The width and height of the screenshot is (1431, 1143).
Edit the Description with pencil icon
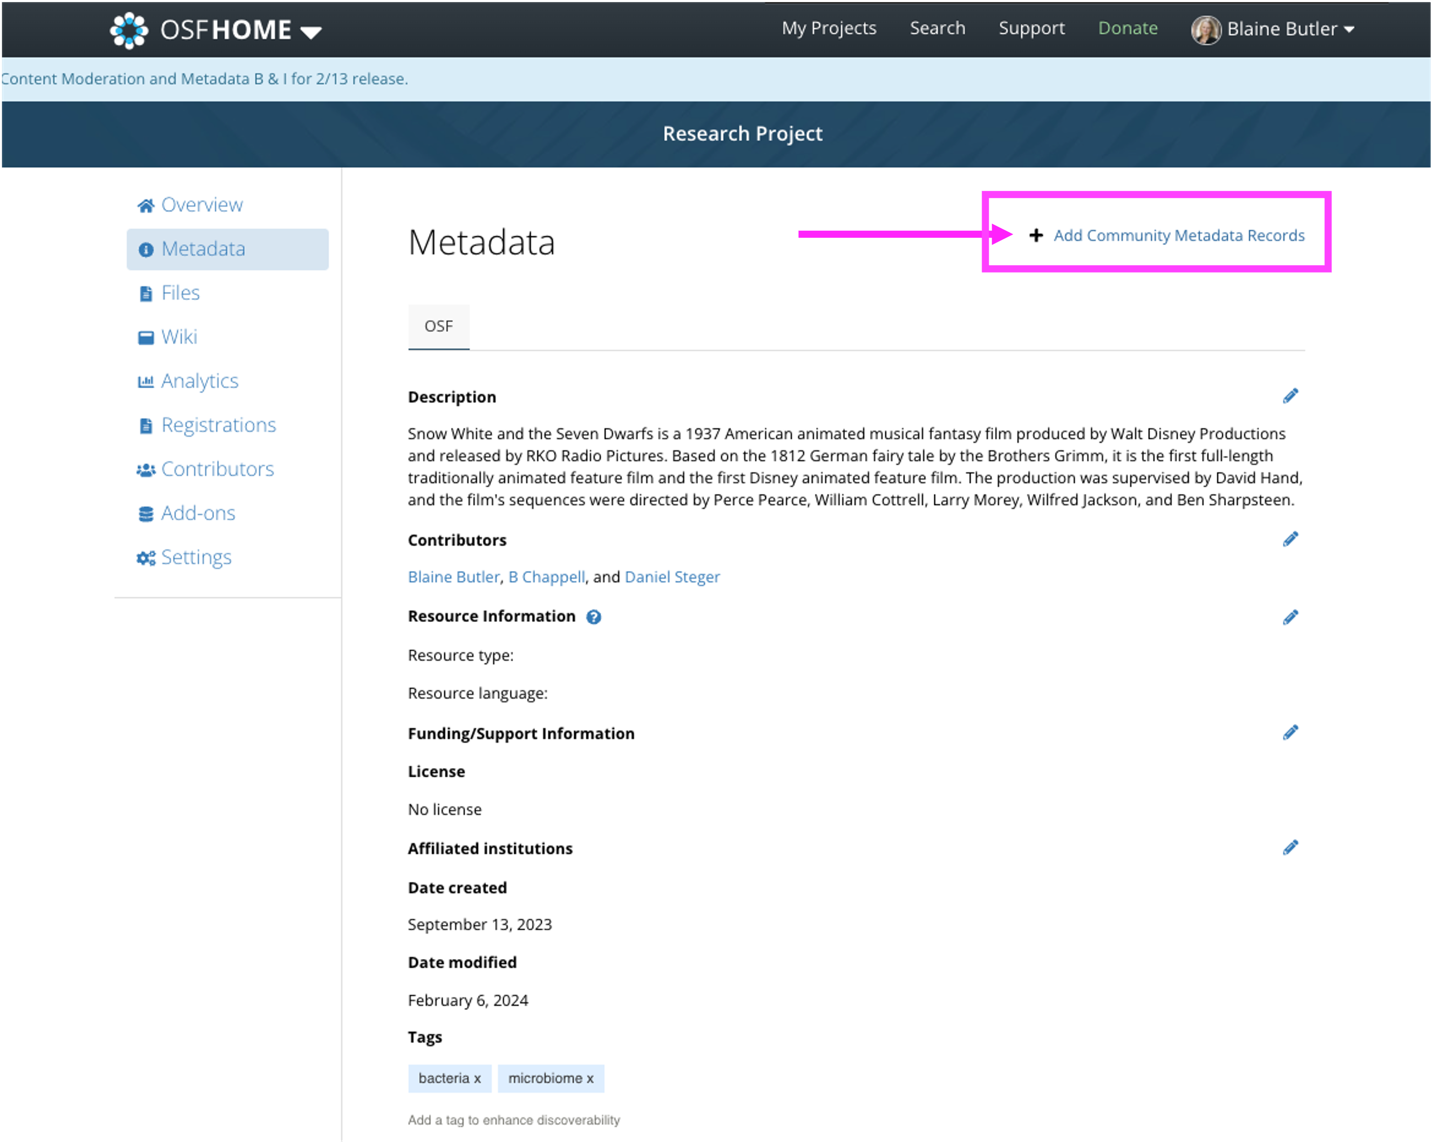coord(1290,396)
